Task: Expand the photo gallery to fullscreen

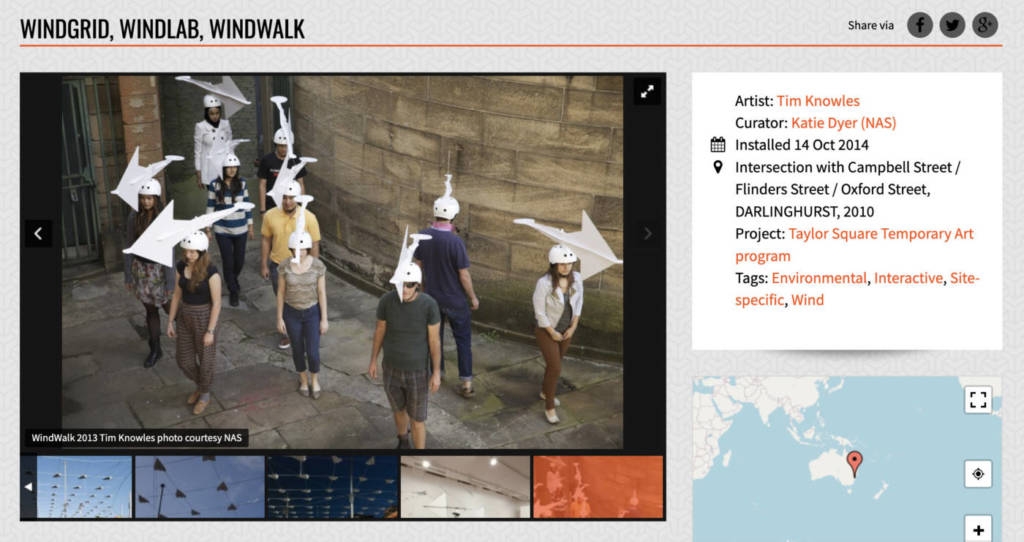Action: 647,91
